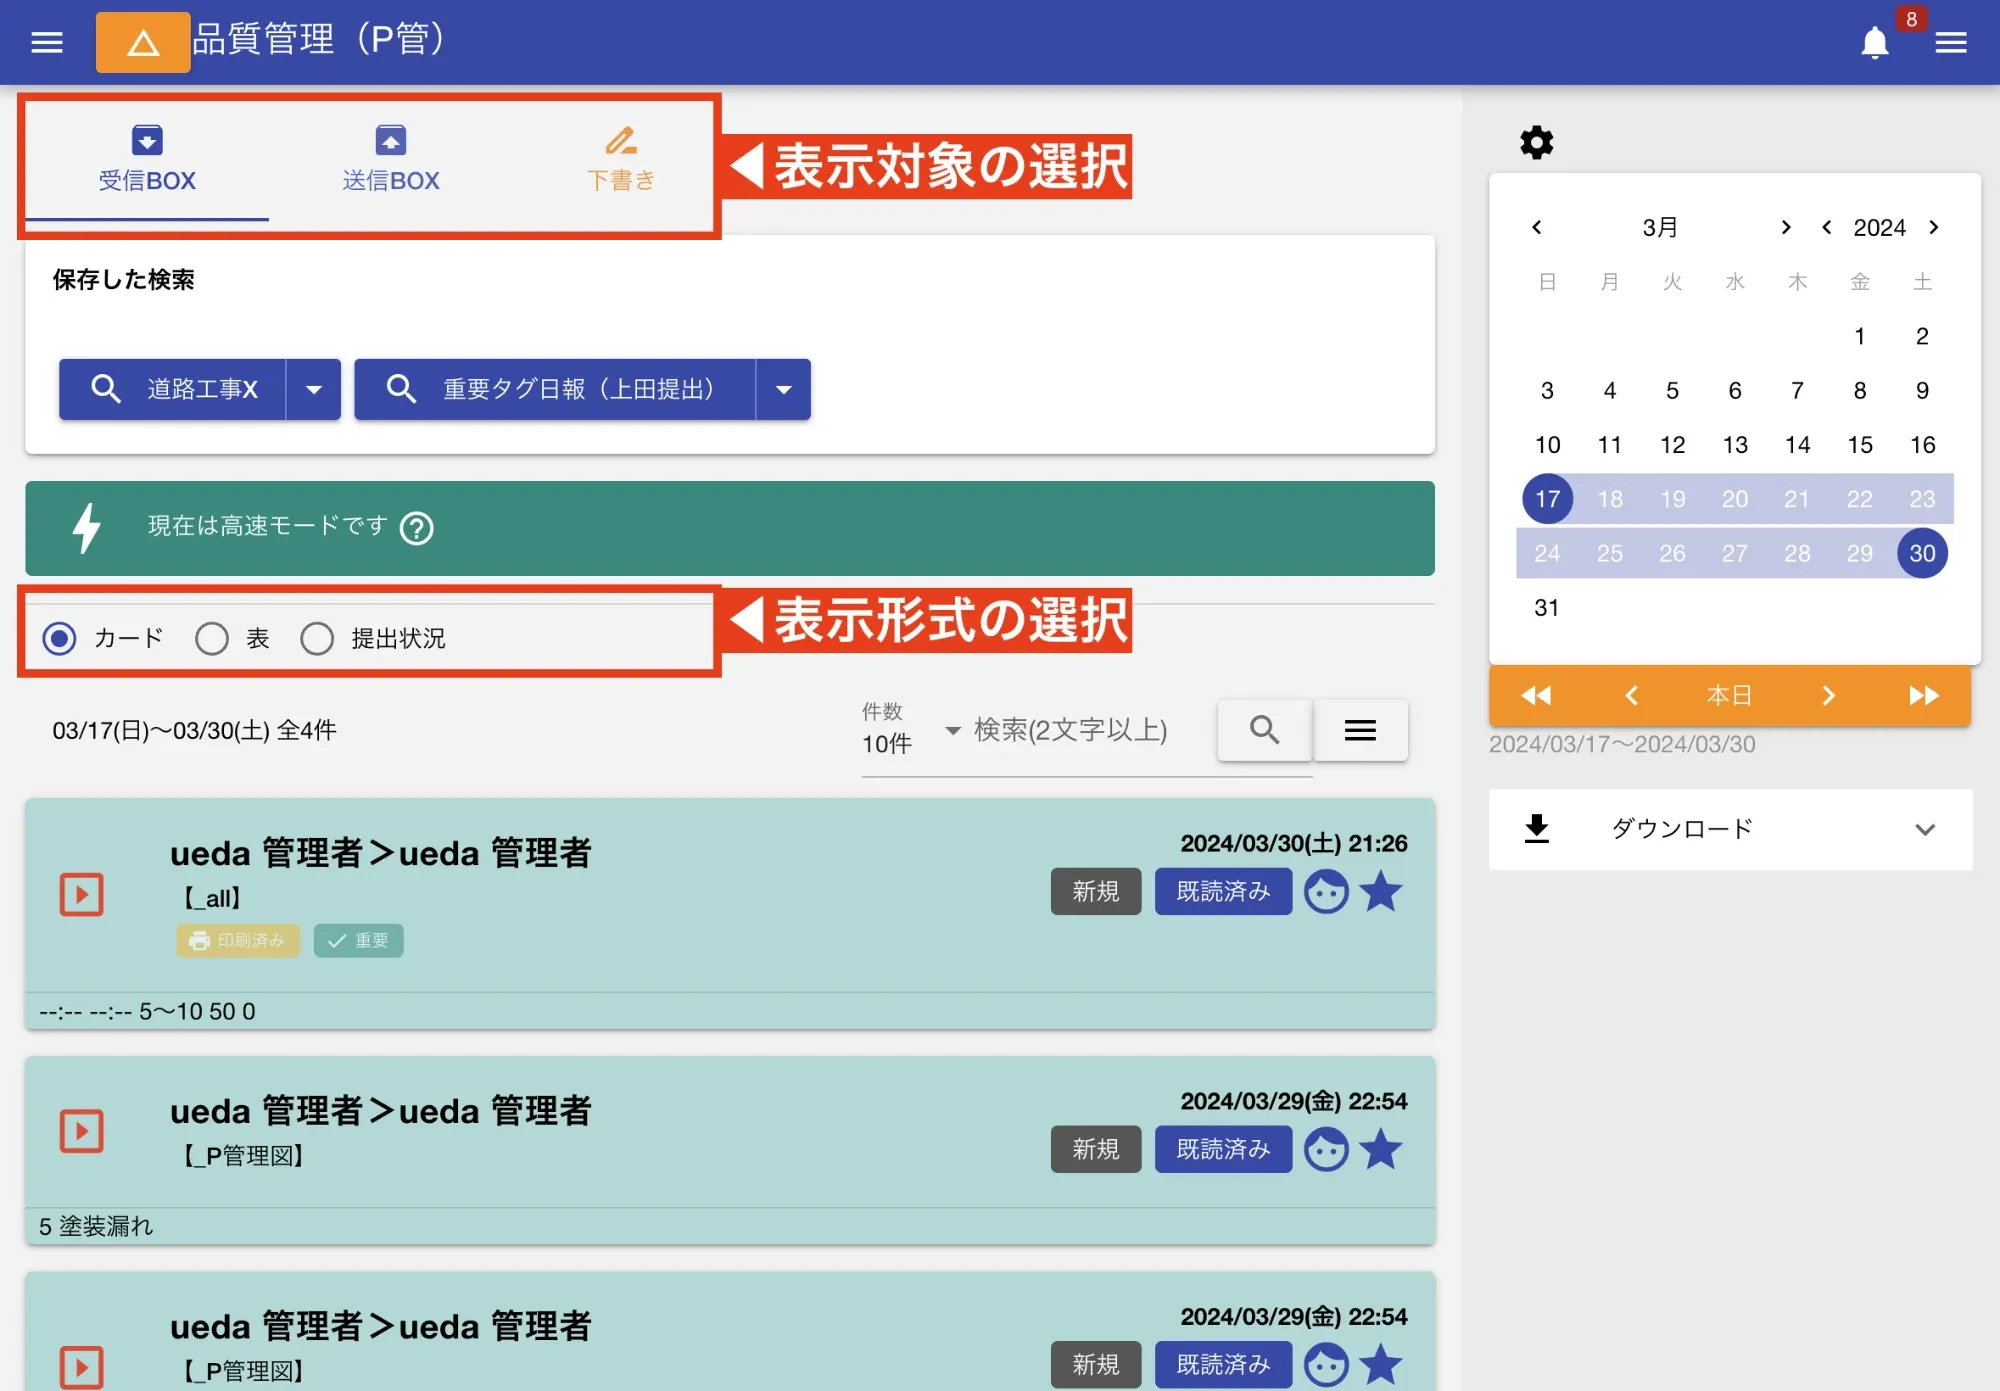Open the list view icon beside the search bar

coord(1360,730)
